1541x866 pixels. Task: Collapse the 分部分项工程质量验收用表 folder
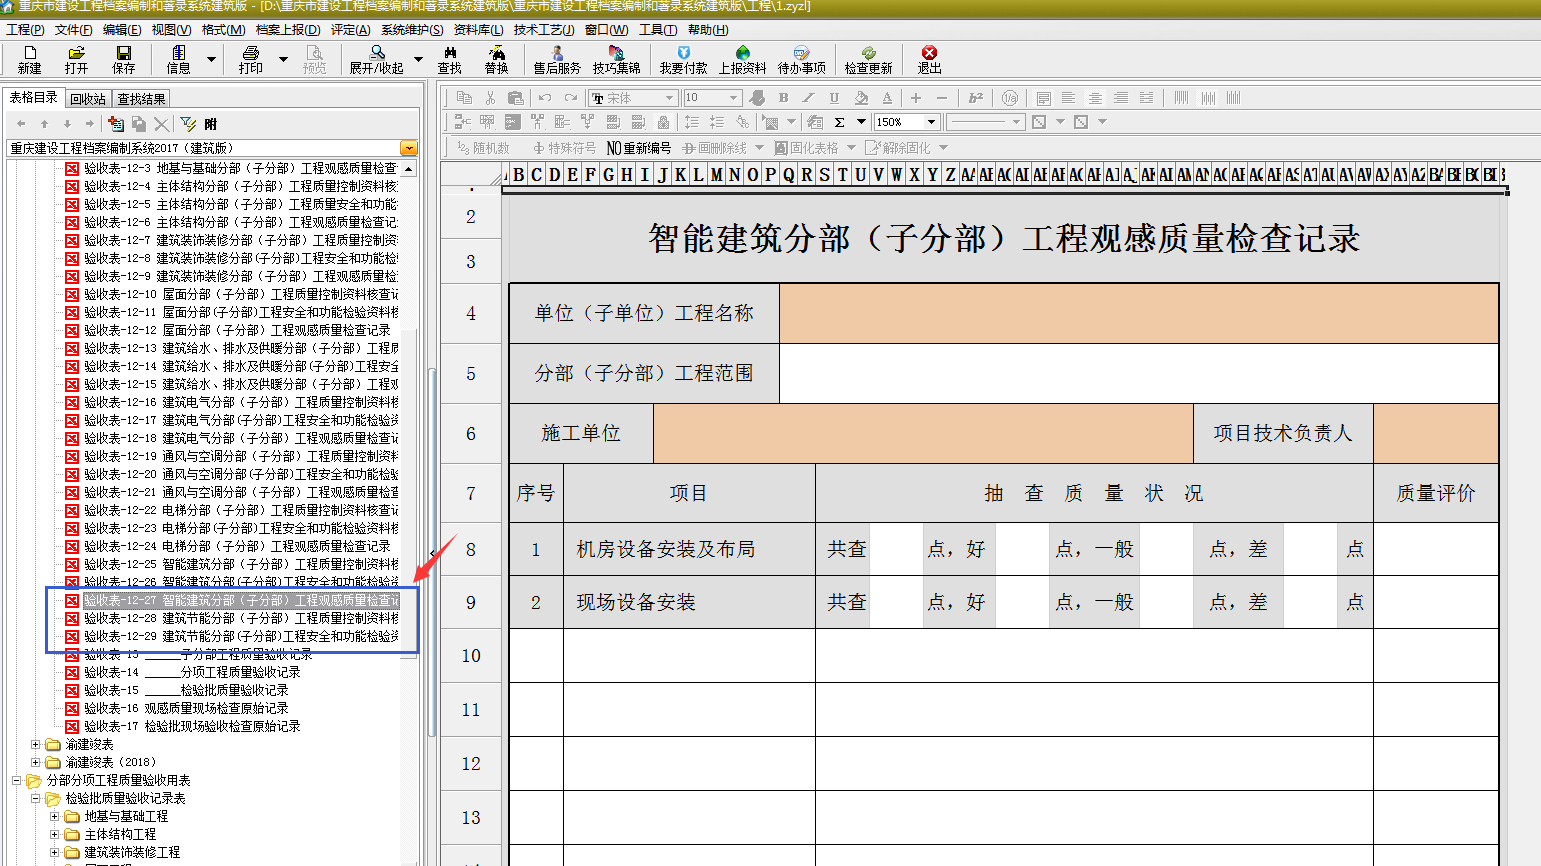[x=17, y=780]
